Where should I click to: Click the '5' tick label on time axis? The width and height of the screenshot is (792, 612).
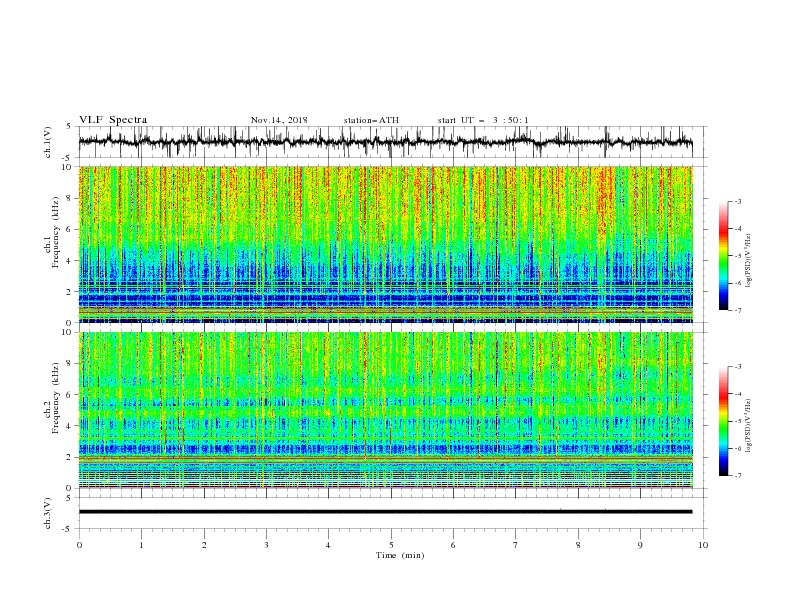click(391, 545)
